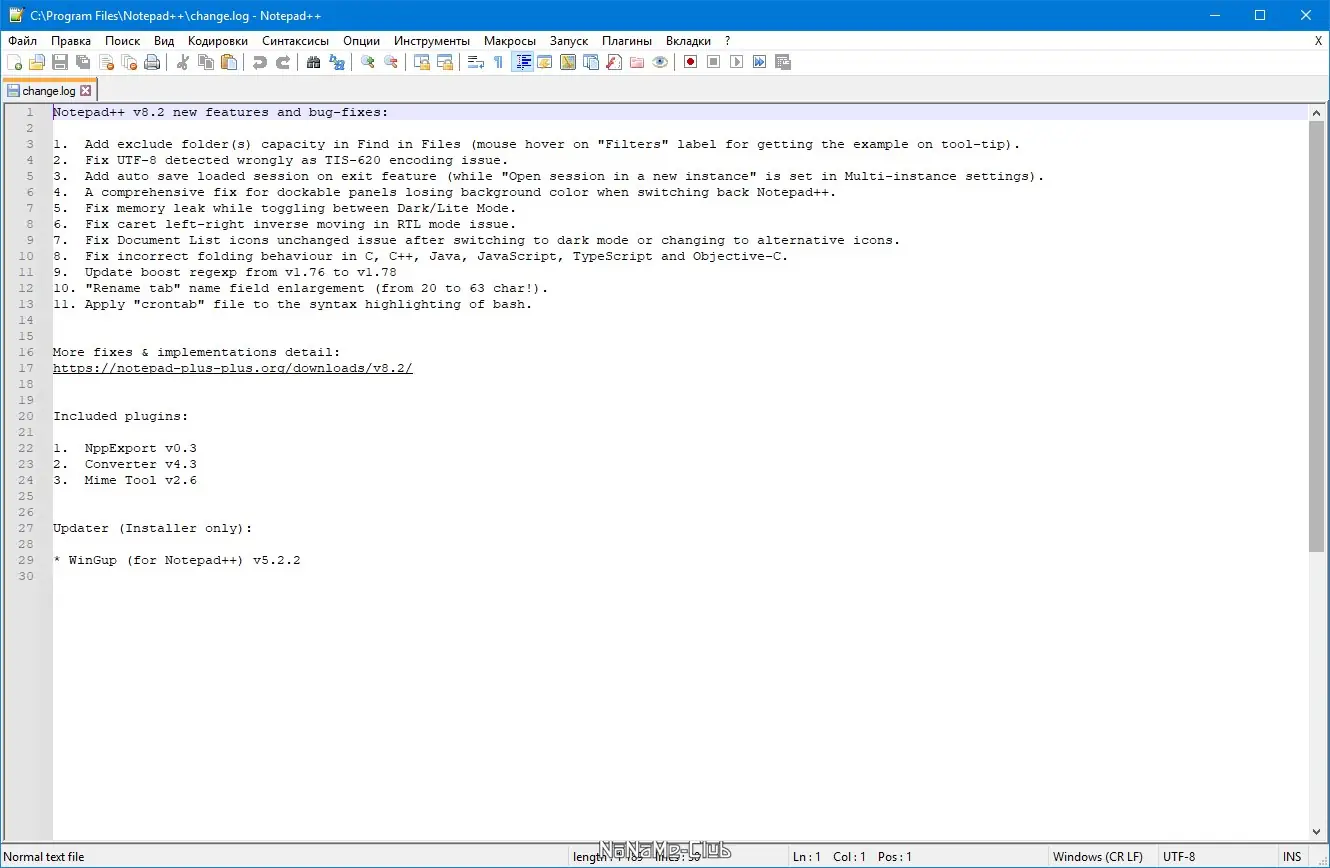Click the Stop recording macro icon
This screenshot has width=1330, height=868.
(714, 62)
